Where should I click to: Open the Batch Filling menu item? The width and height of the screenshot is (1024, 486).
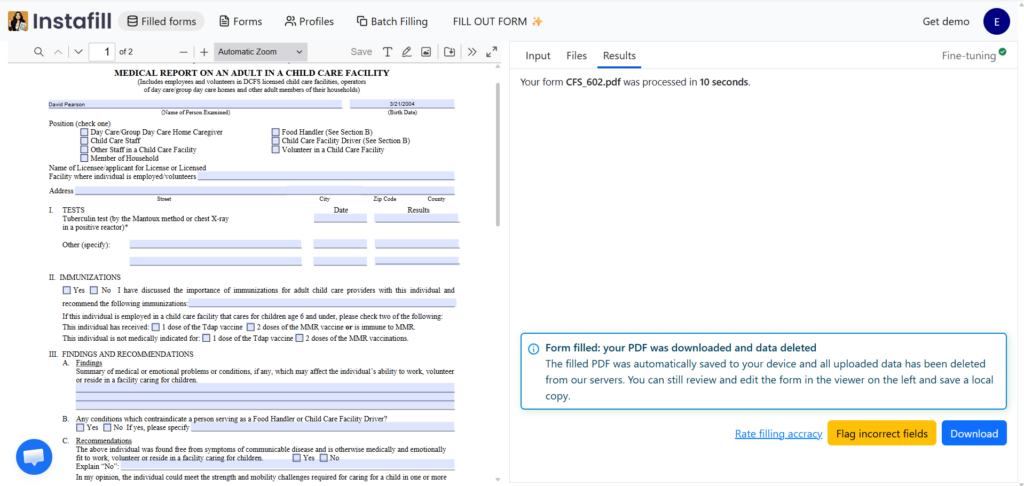click(x=392, y=21)
